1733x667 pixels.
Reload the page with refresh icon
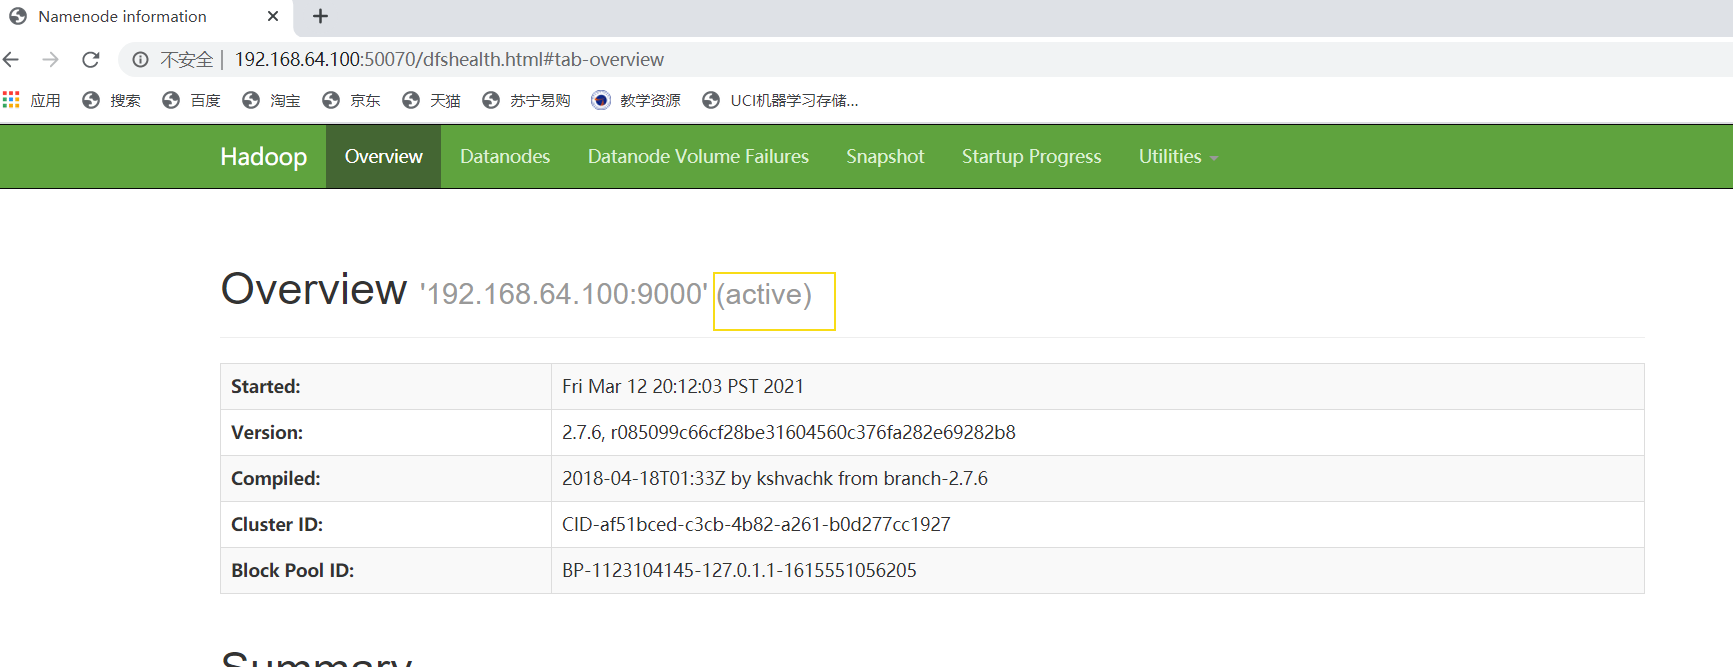91,60
